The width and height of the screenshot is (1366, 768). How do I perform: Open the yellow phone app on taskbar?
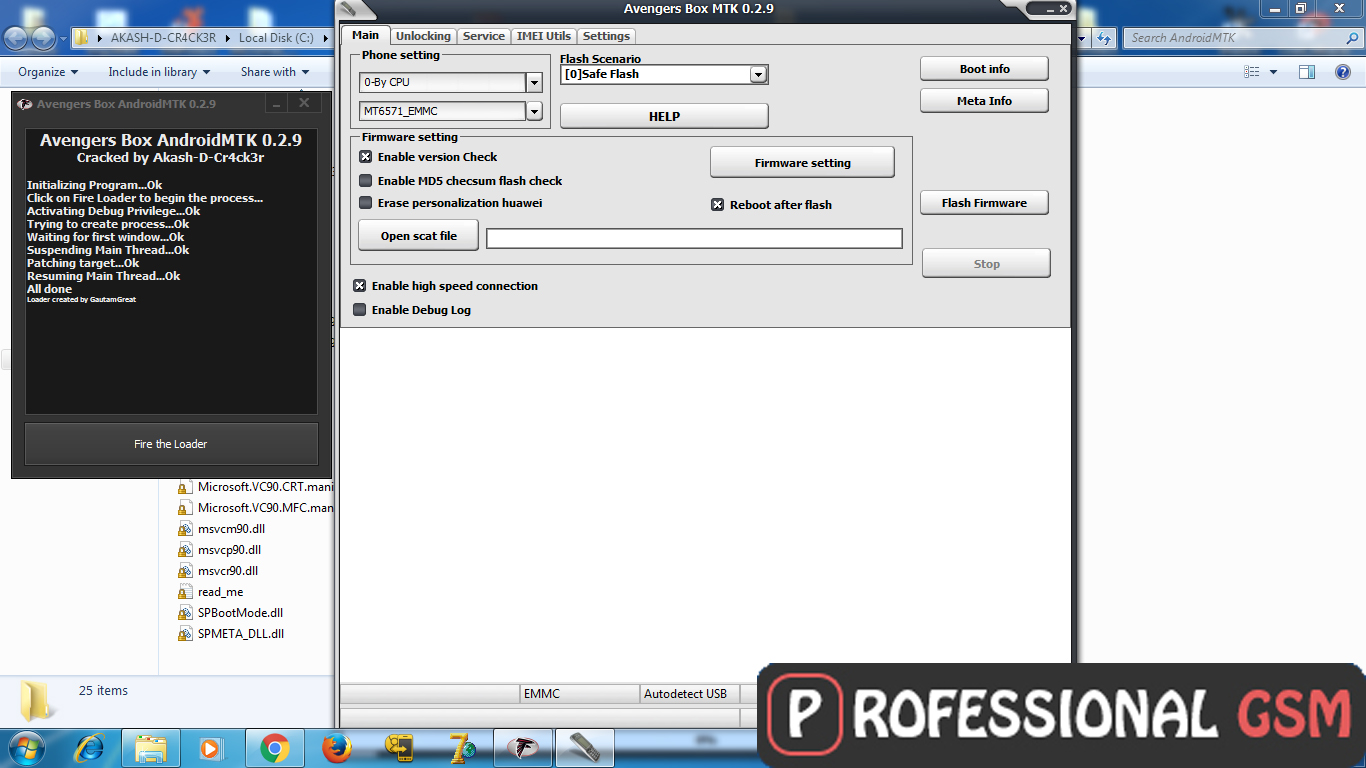pyautogui.click(x=400, y=748)
